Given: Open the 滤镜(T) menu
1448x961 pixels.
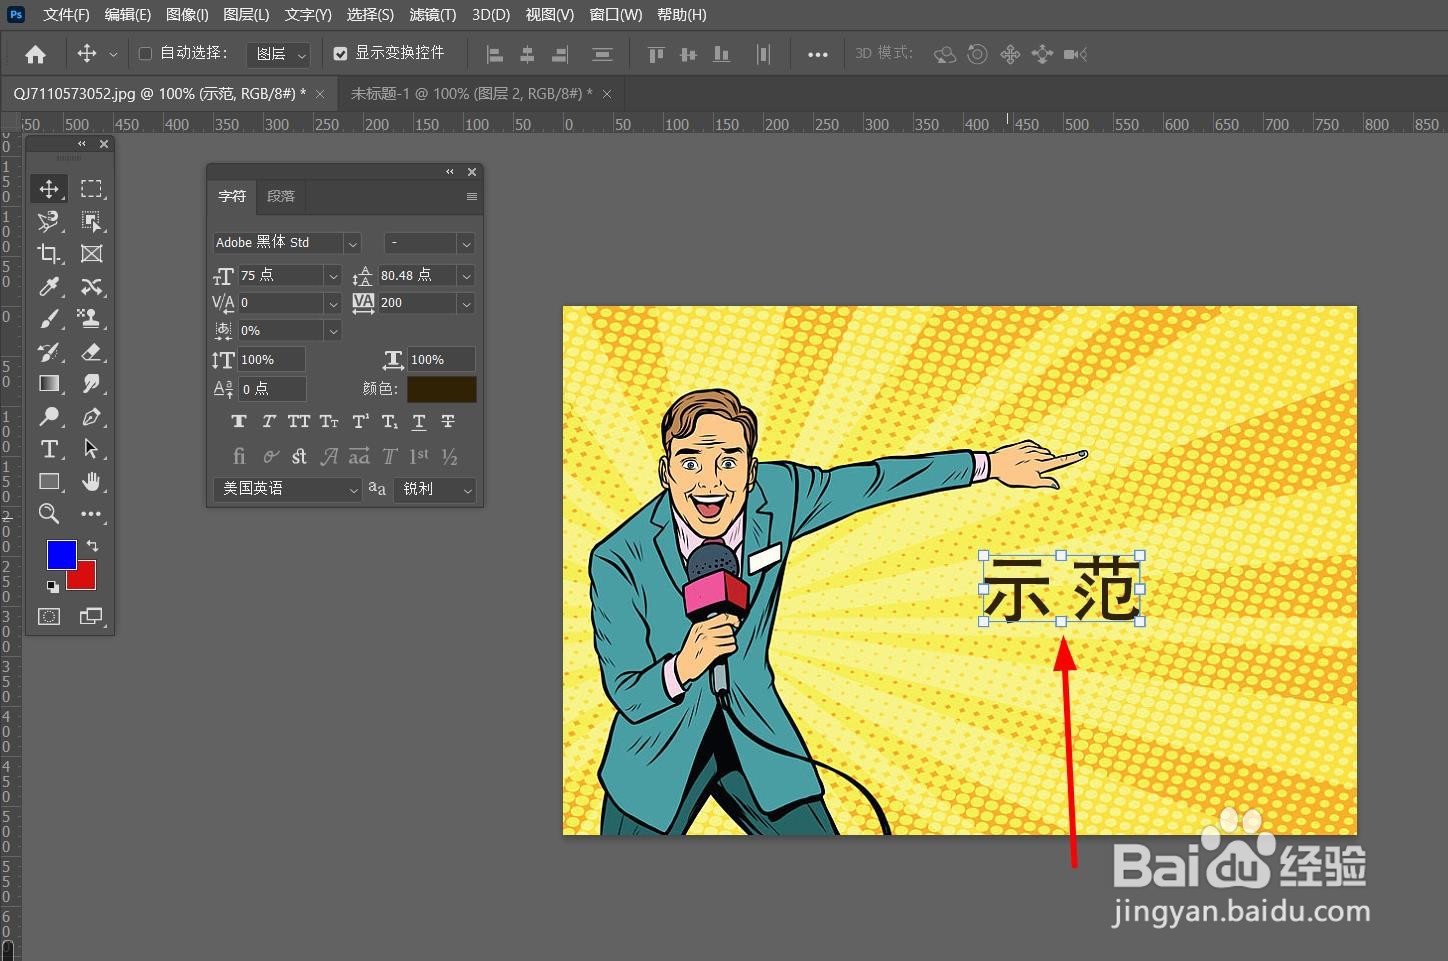Looking at the screenshot, I should 432,15.
